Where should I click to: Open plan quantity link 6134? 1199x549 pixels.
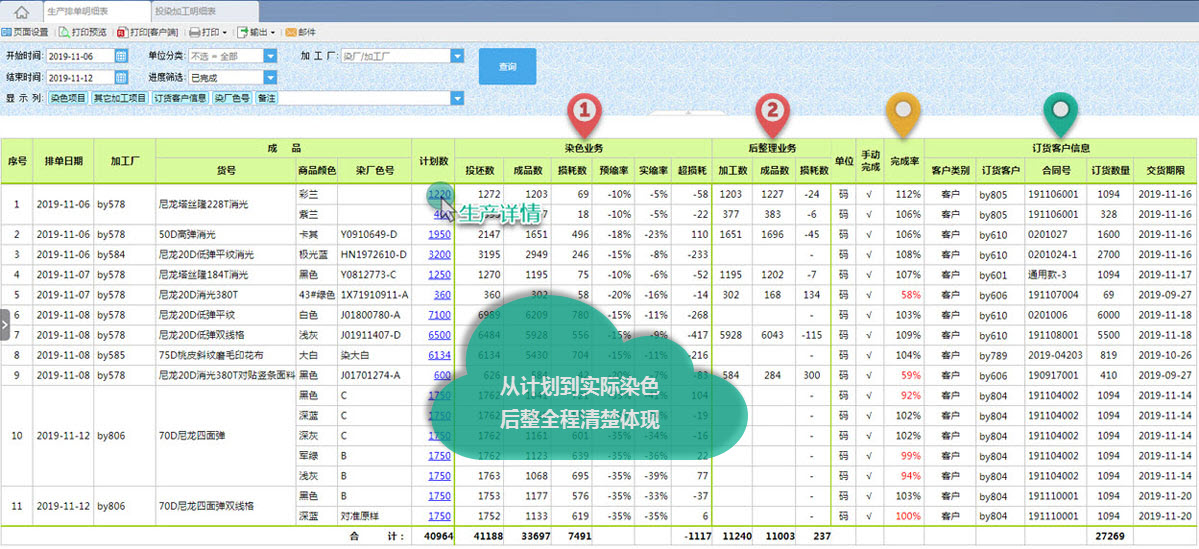(439, 355)
